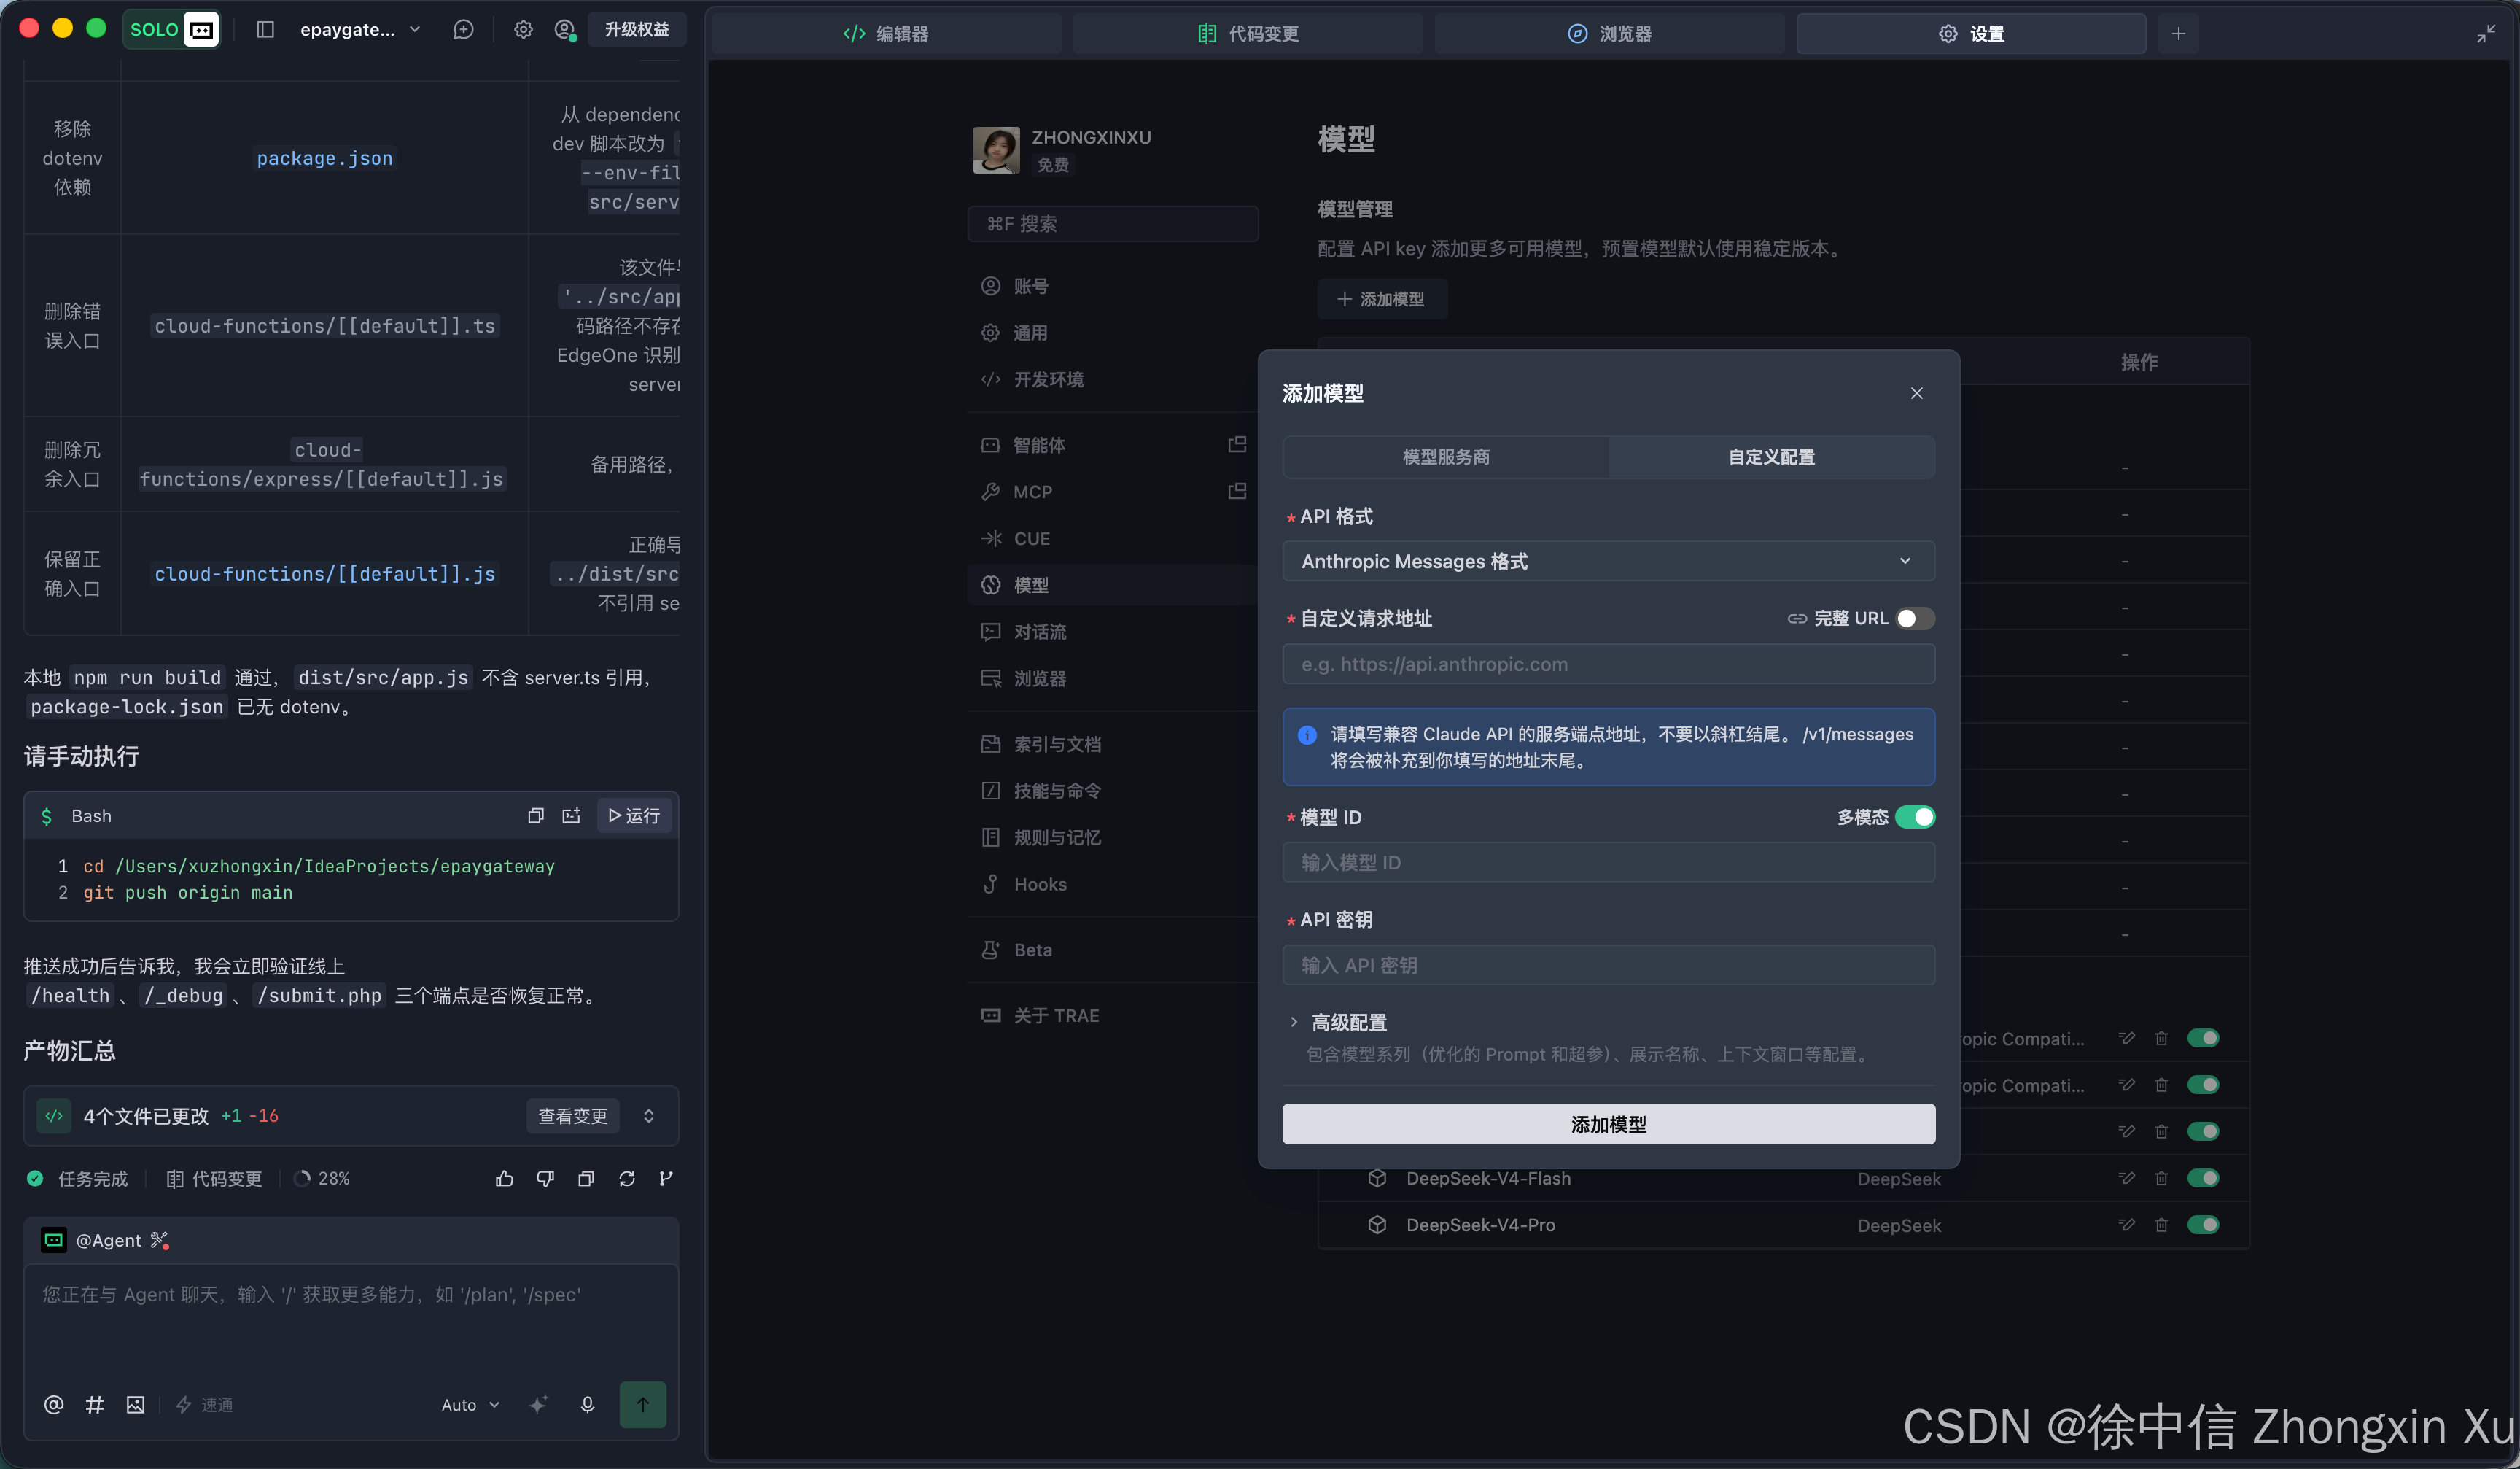
Task: Close the 添加模型 dialog
Action: tap(1916, 393)
